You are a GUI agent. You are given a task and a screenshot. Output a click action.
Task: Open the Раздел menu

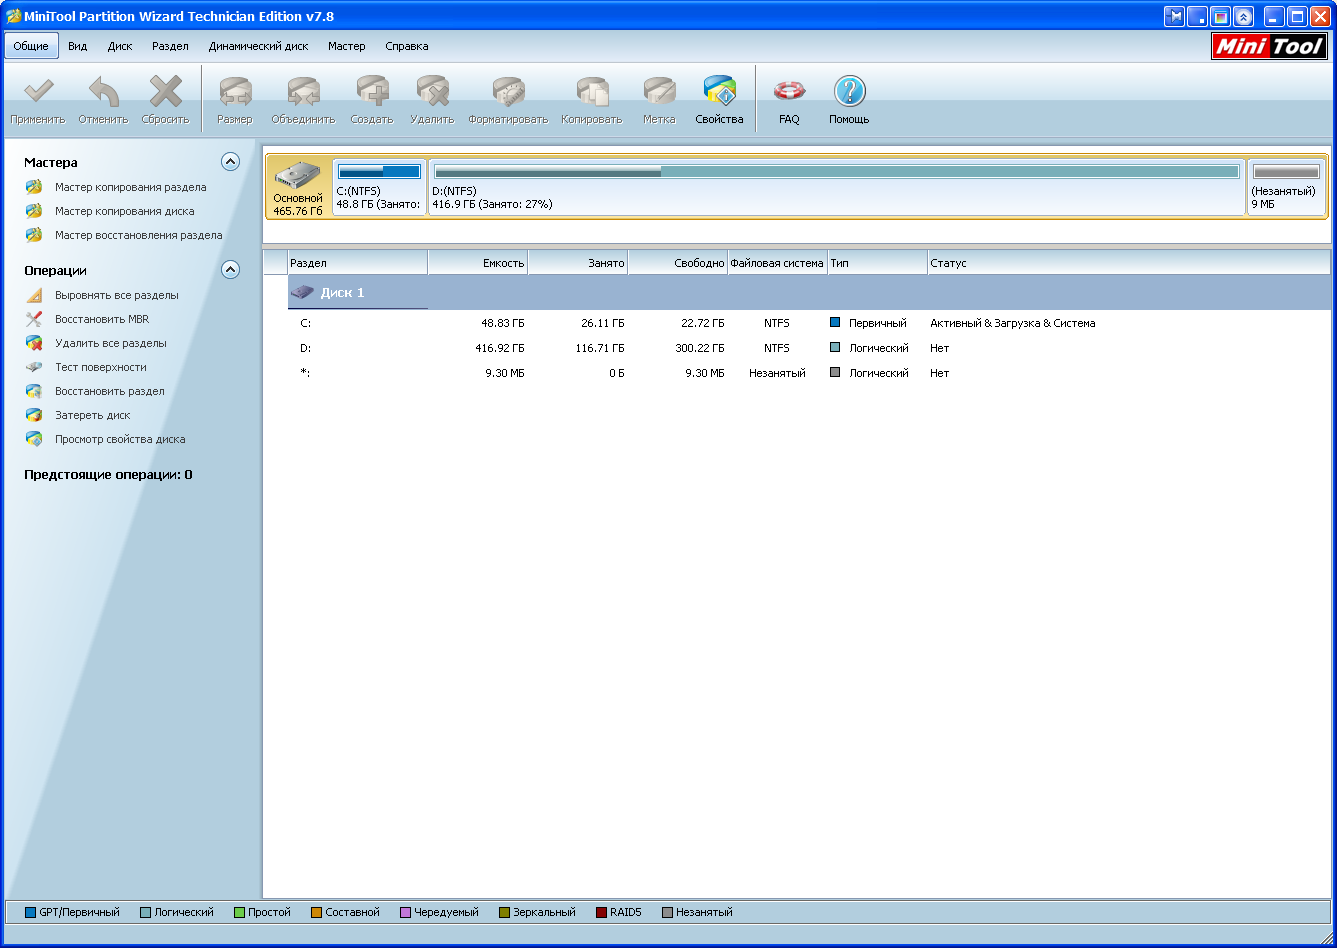click(x=170, y=46)
